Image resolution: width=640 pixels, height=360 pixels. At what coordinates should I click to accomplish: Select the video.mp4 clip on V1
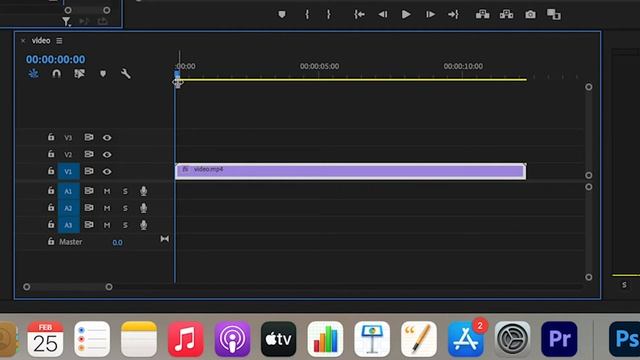(x=351, y=171)
